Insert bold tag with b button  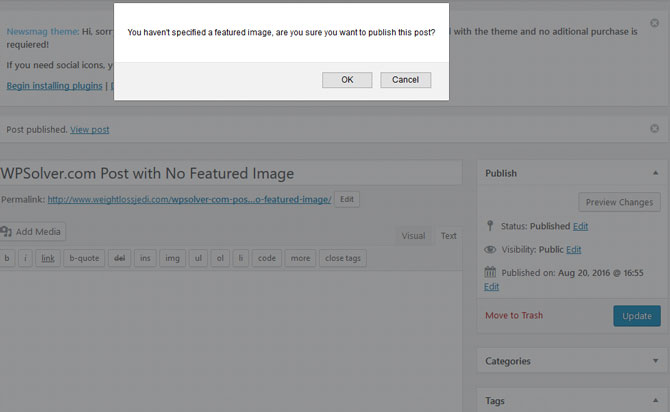tap(7, 258)
